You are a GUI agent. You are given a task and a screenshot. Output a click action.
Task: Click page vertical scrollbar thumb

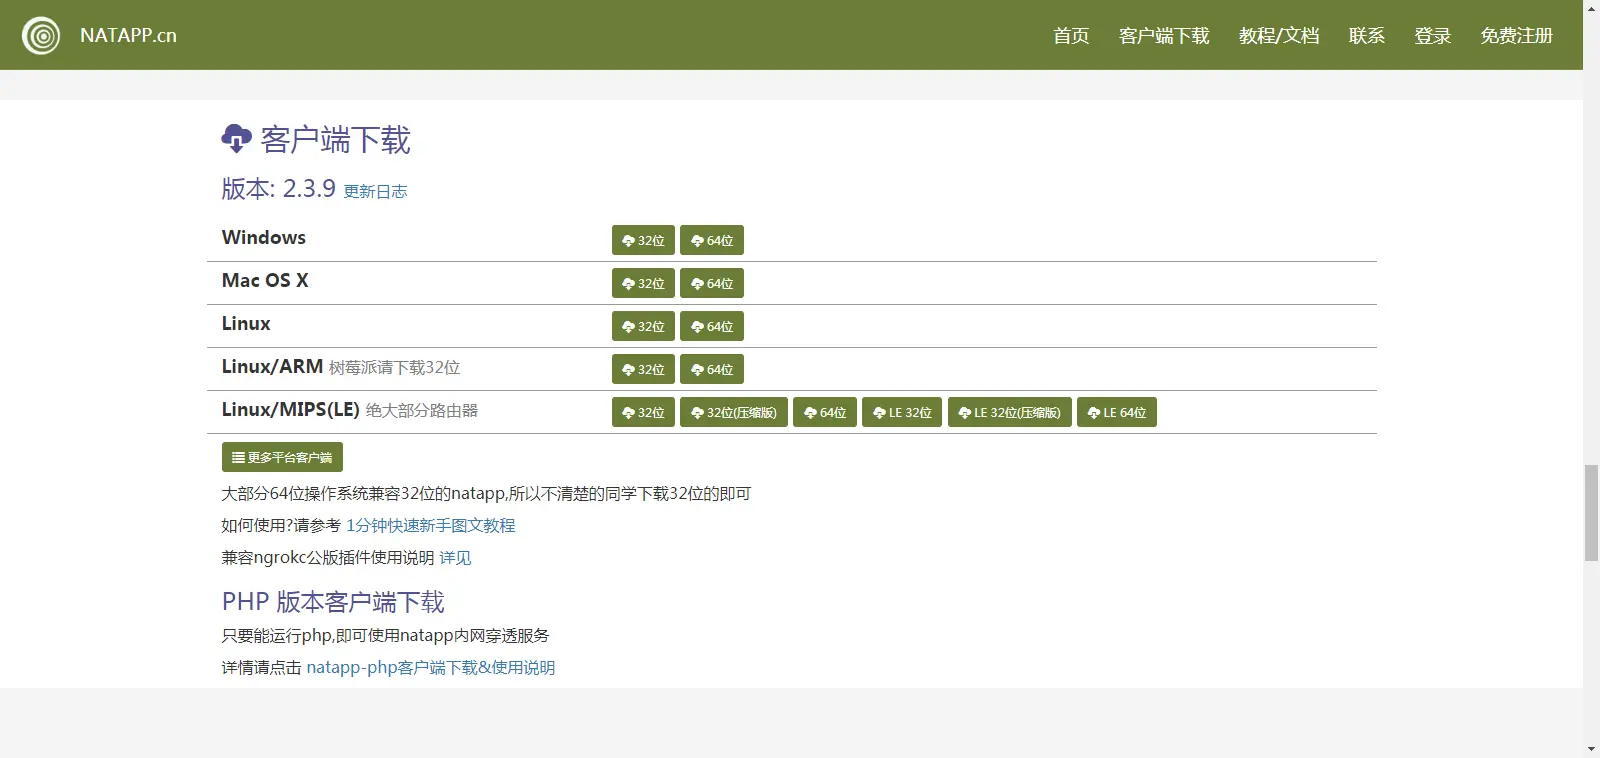click(1592, 513)
